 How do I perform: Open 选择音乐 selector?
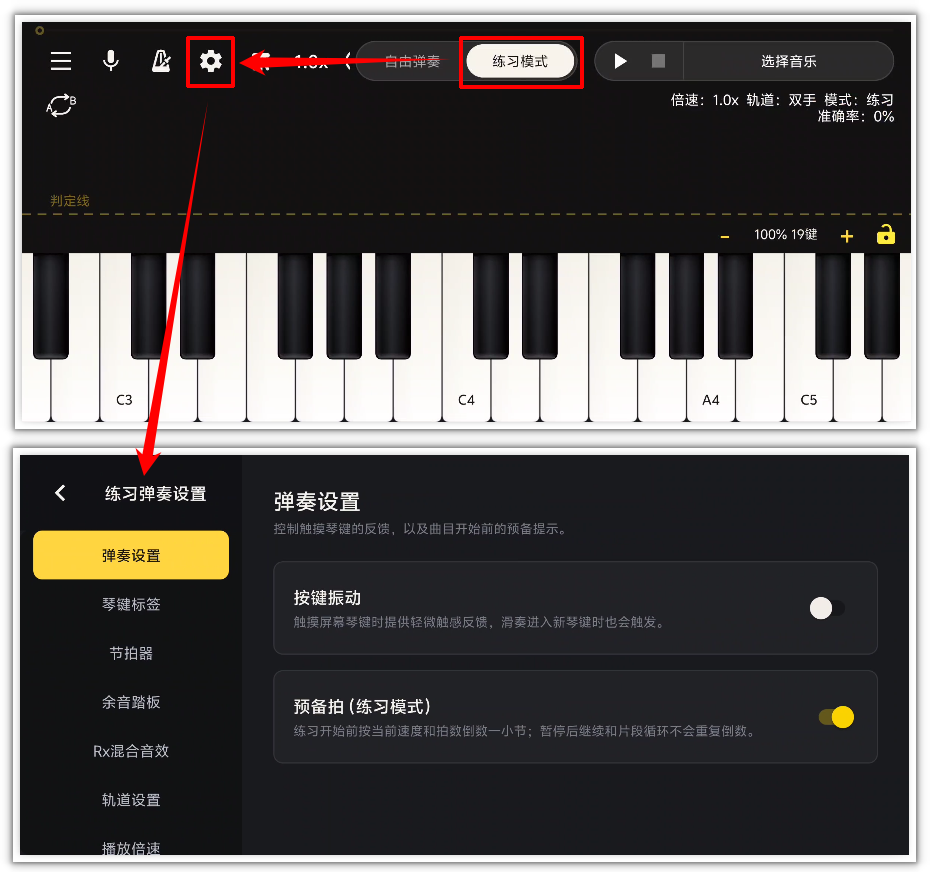coord(788,61)
